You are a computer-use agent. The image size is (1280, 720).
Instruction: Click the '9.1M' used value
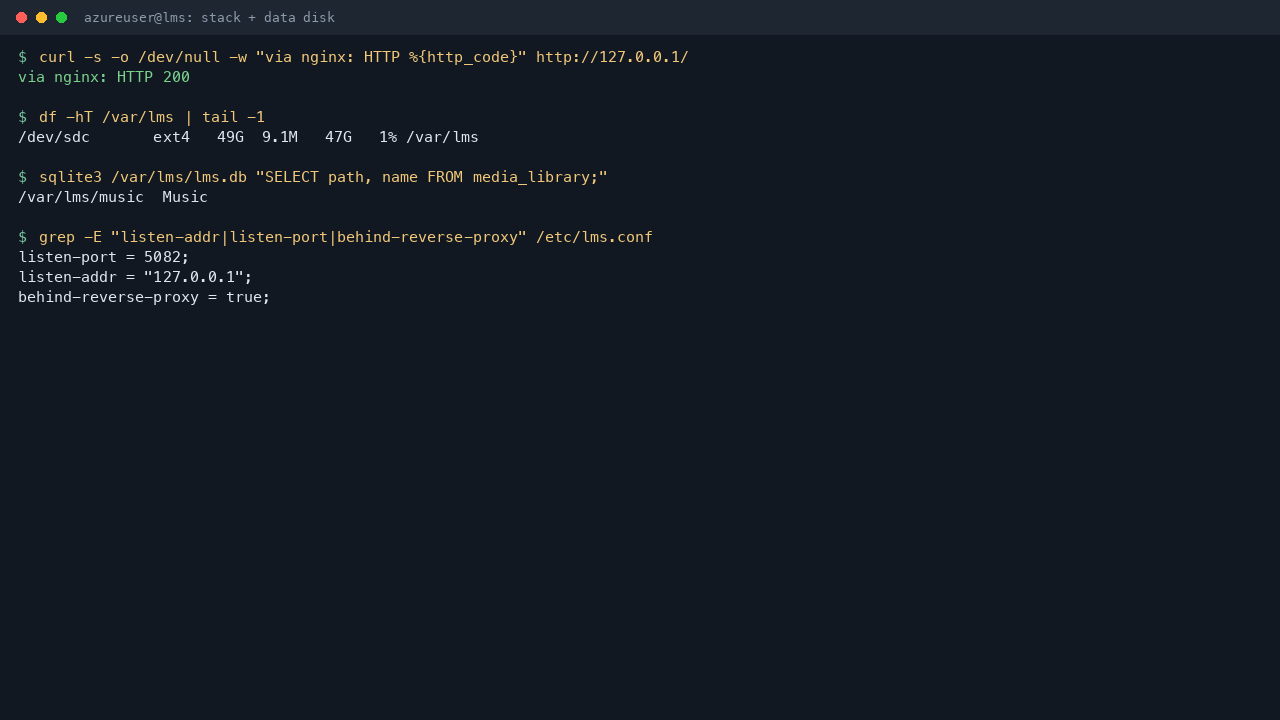pos(280,137)
